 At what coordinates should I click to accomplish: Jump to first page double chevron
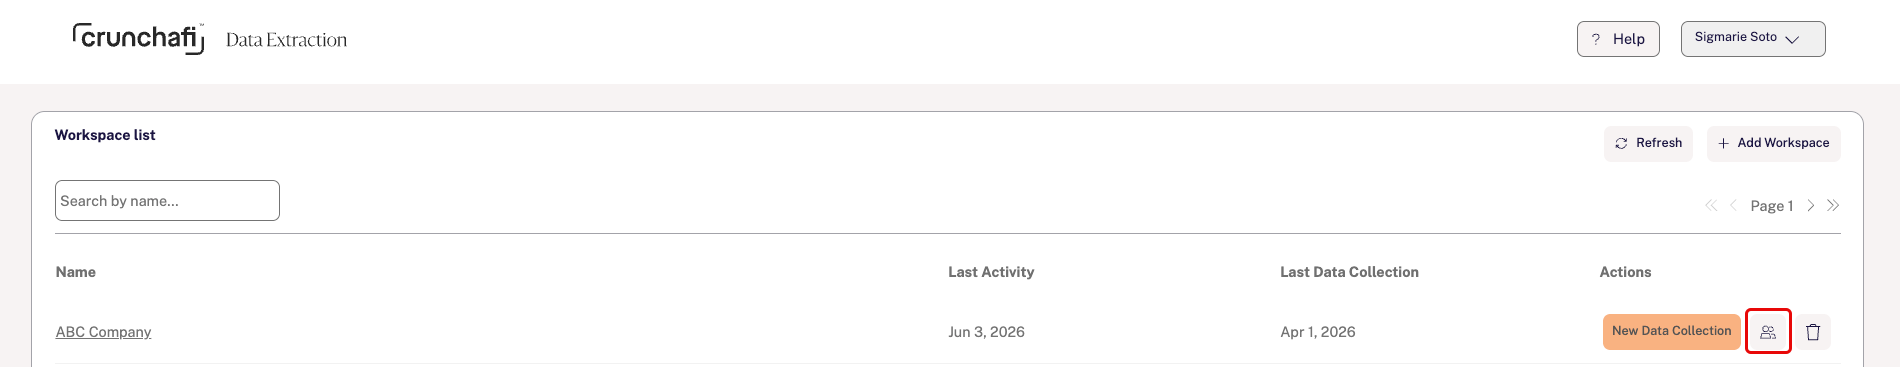(x=1711, y=206)
